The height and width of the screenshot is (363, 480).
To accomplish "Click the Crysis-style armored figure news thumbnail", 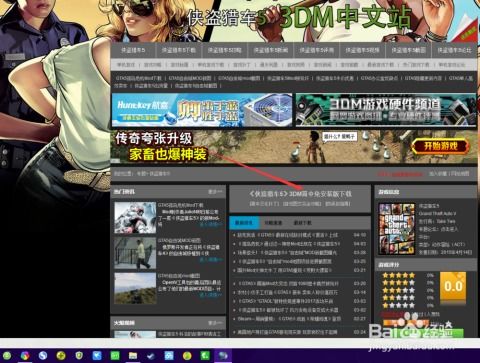I will pos(135,218).
